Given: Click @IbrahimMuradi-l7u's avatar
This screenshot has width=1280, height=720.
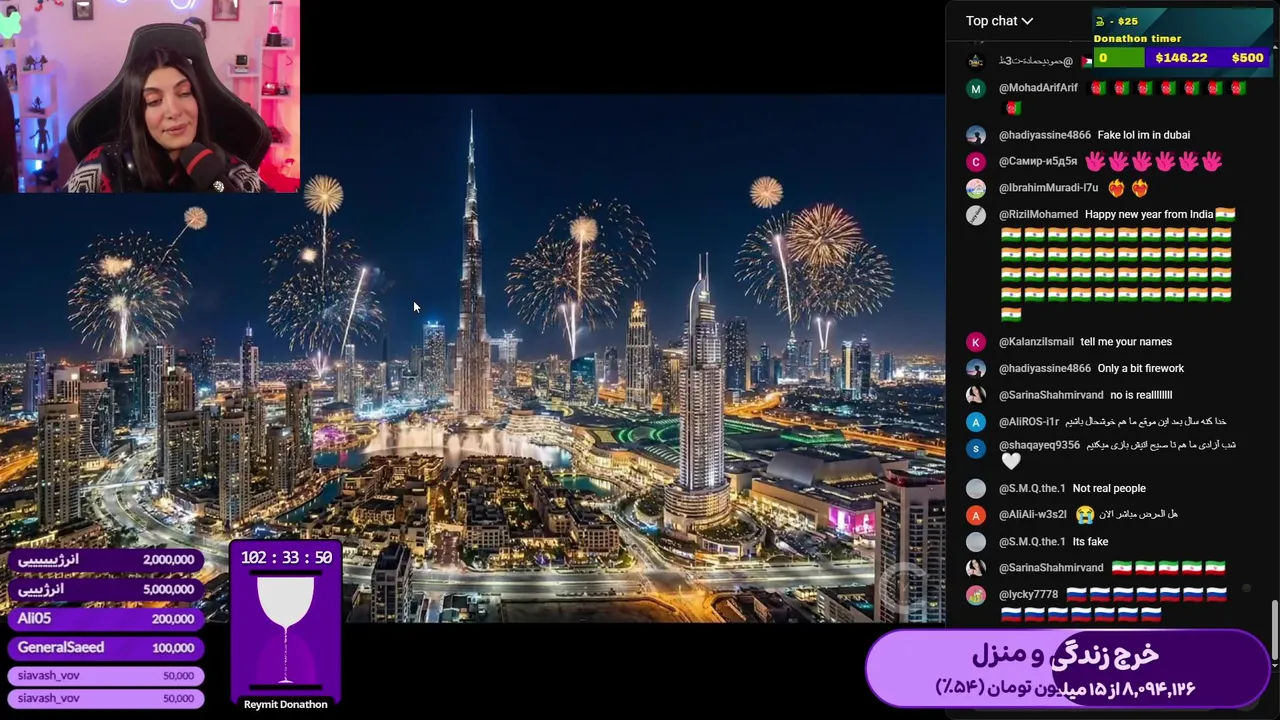Looking at the screenshot, I should click(x=976, y=188).
